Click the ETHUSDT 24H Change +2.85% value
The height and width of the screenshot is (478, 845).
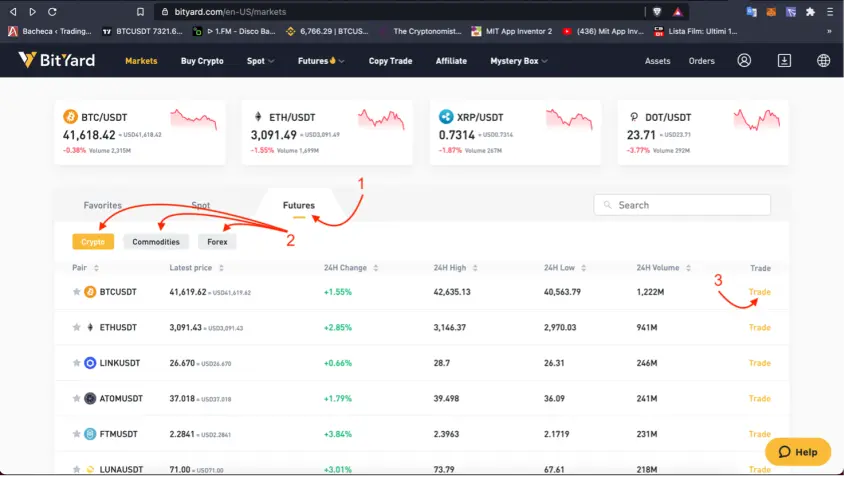coord(337,327)
